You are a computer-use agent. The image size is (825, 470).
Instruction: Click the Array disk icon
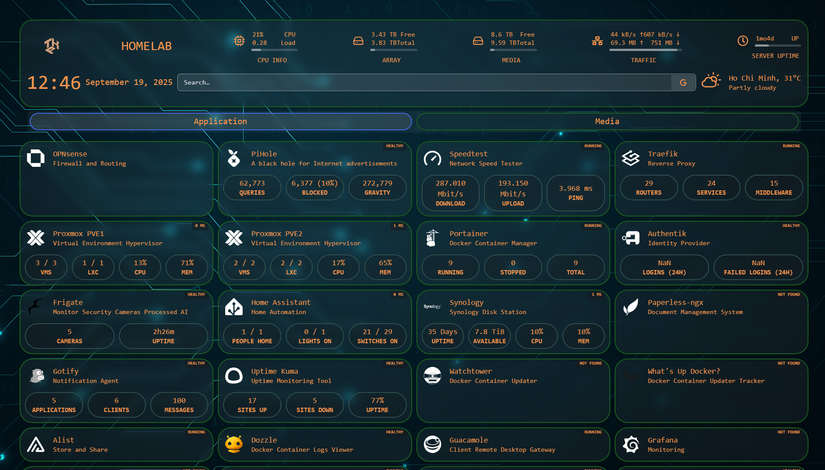click(x=358, y=41)
